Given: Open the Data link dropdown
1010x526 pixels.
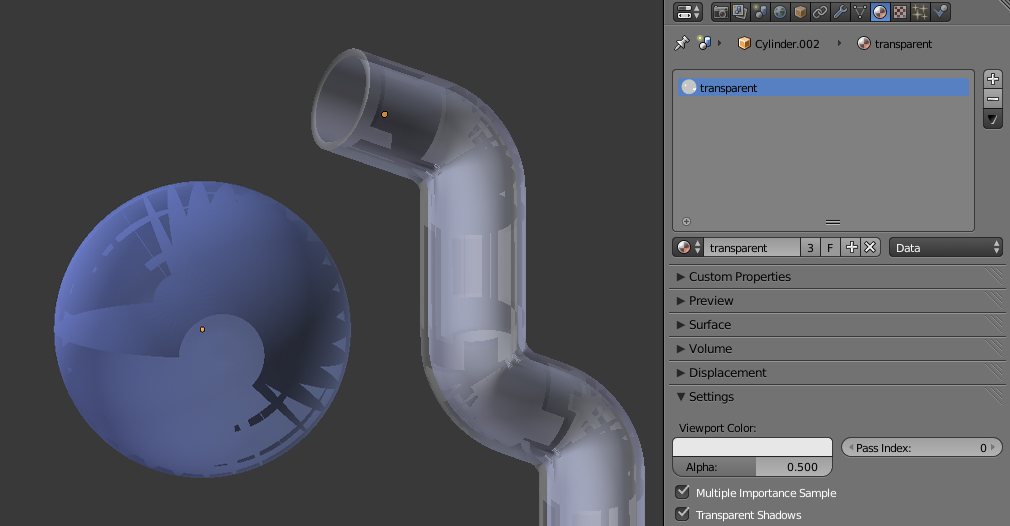Looking at the screenshot, I should tap(945, 247).
